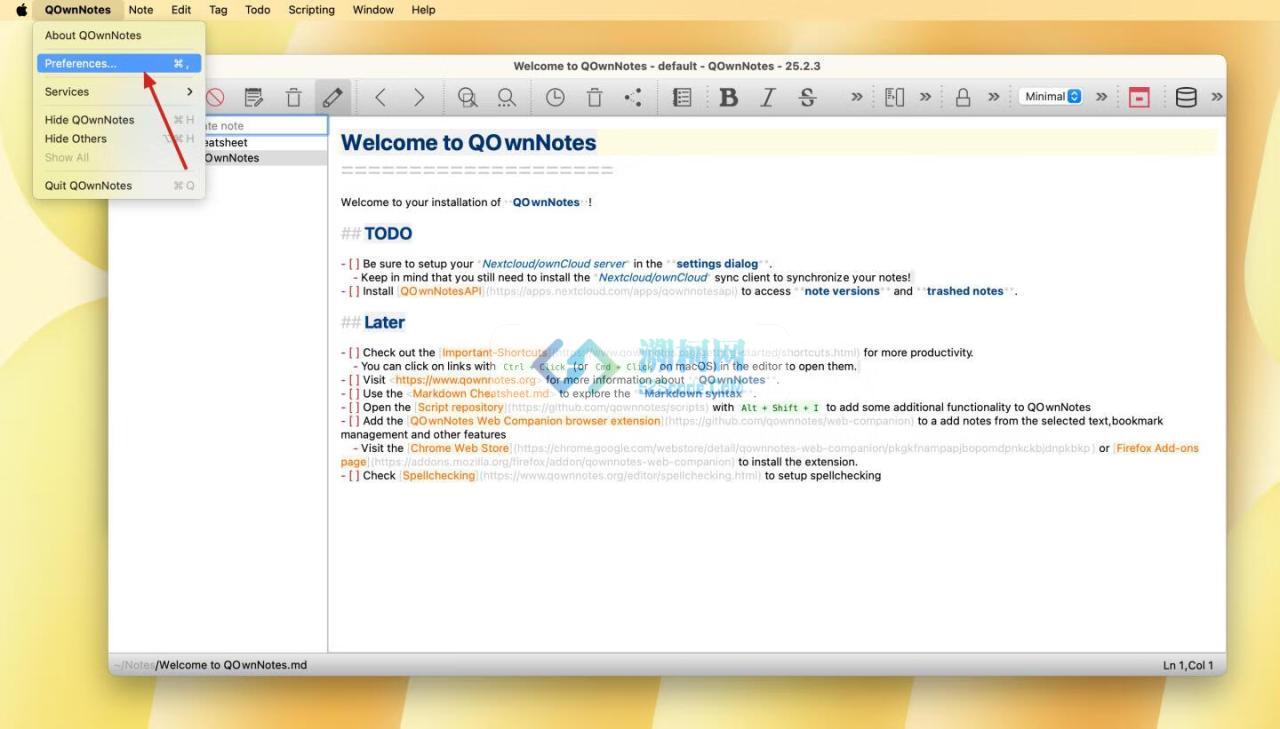
Task: Open note versions clock icon
Action: pyautogui.click(x=554, y=97)
